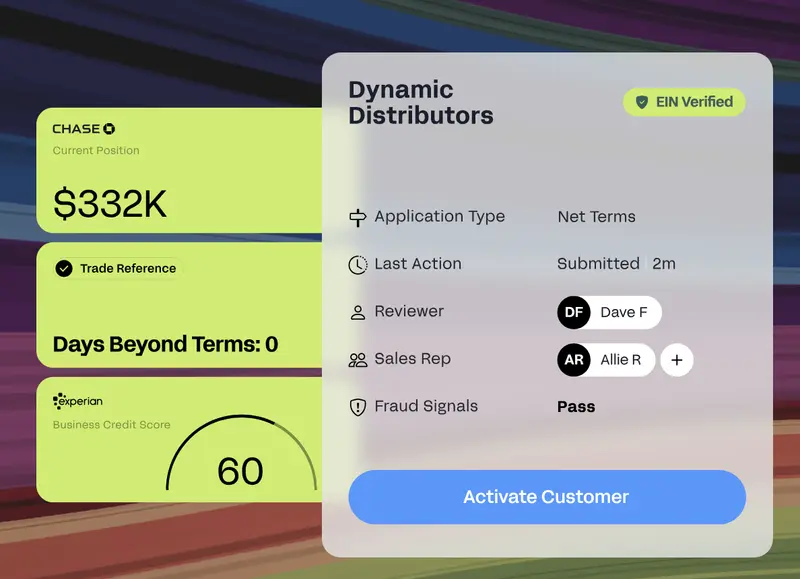Screen dimensions: 800x579
Task: Click the Fraud Signals shield icon
Action: point(358,407)
